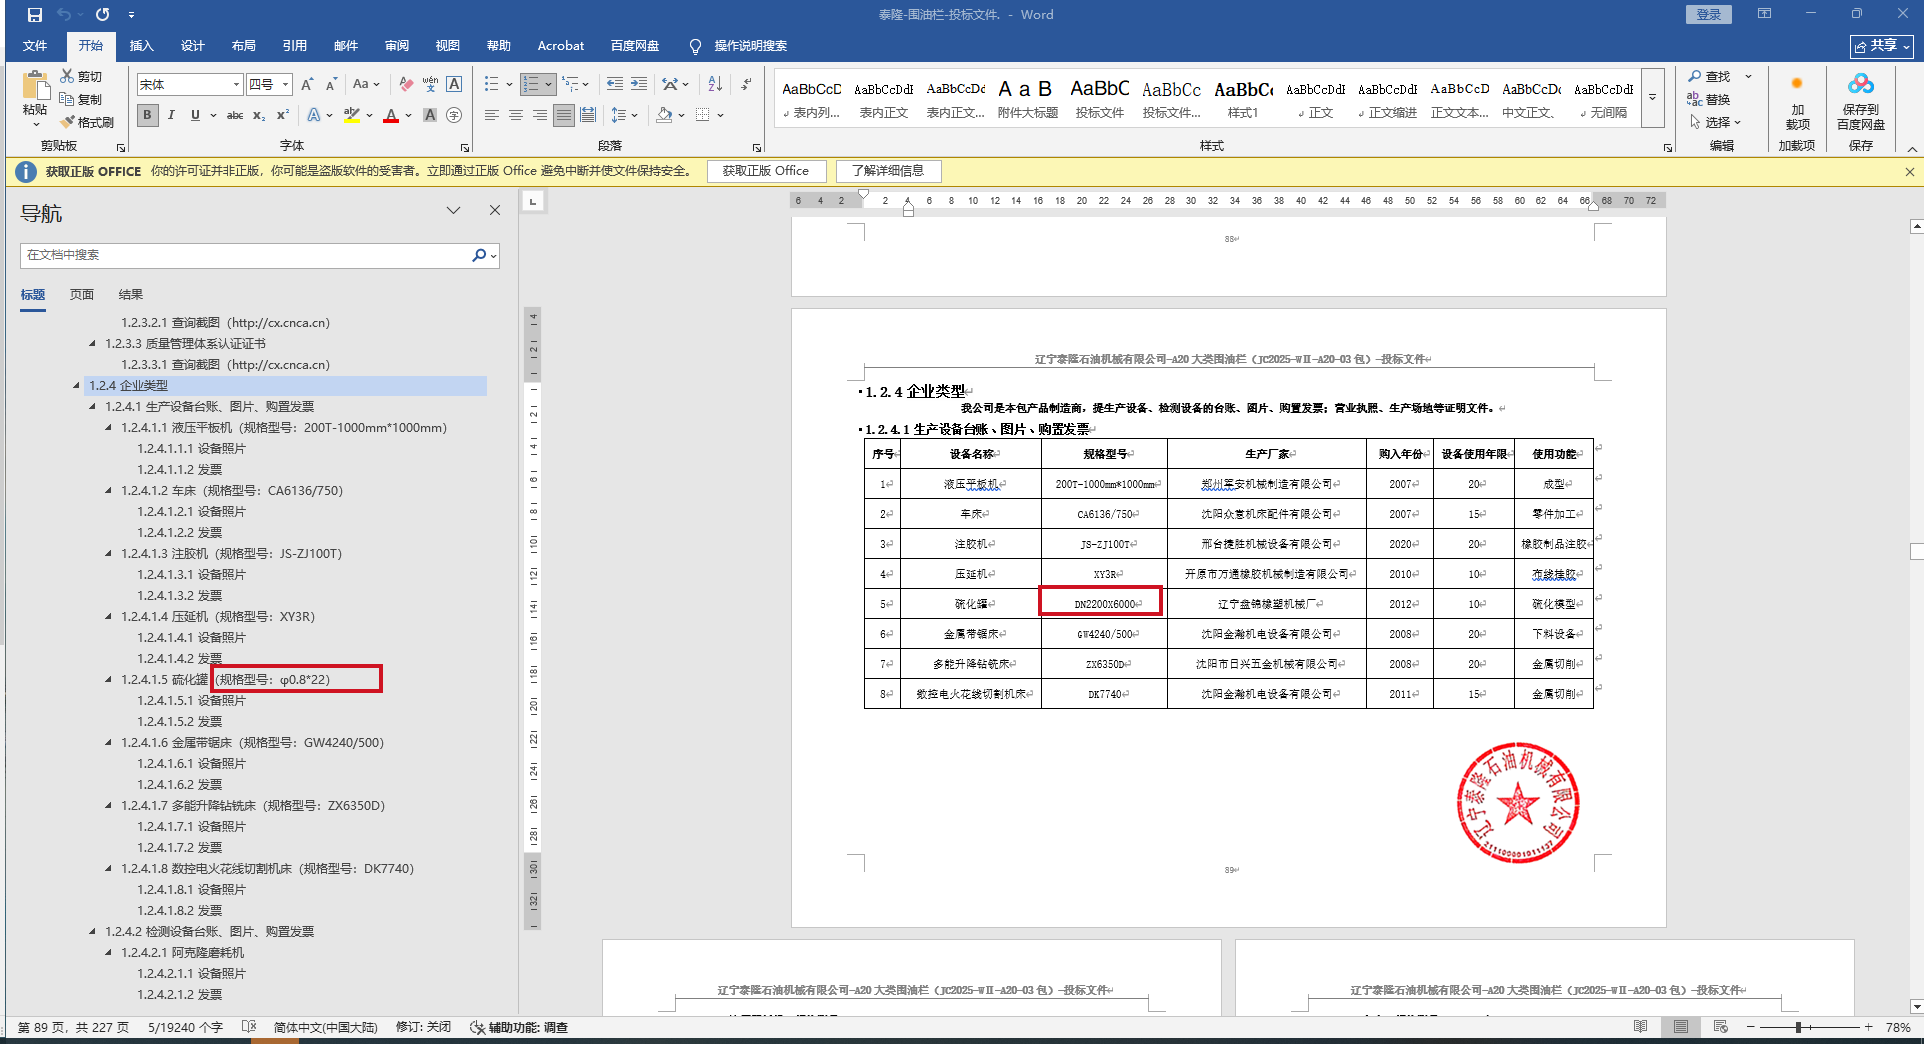This screenshot has height=1044, width=1924.
Task: Open the line and paragraph spacing tool
Action: (619, 115)
